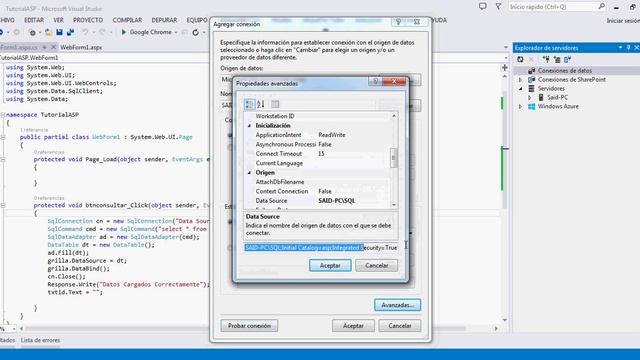The height and width of the screenshot is (360, 640).
Task: Expand the Said-PC server node
Action: pos(529,98)
